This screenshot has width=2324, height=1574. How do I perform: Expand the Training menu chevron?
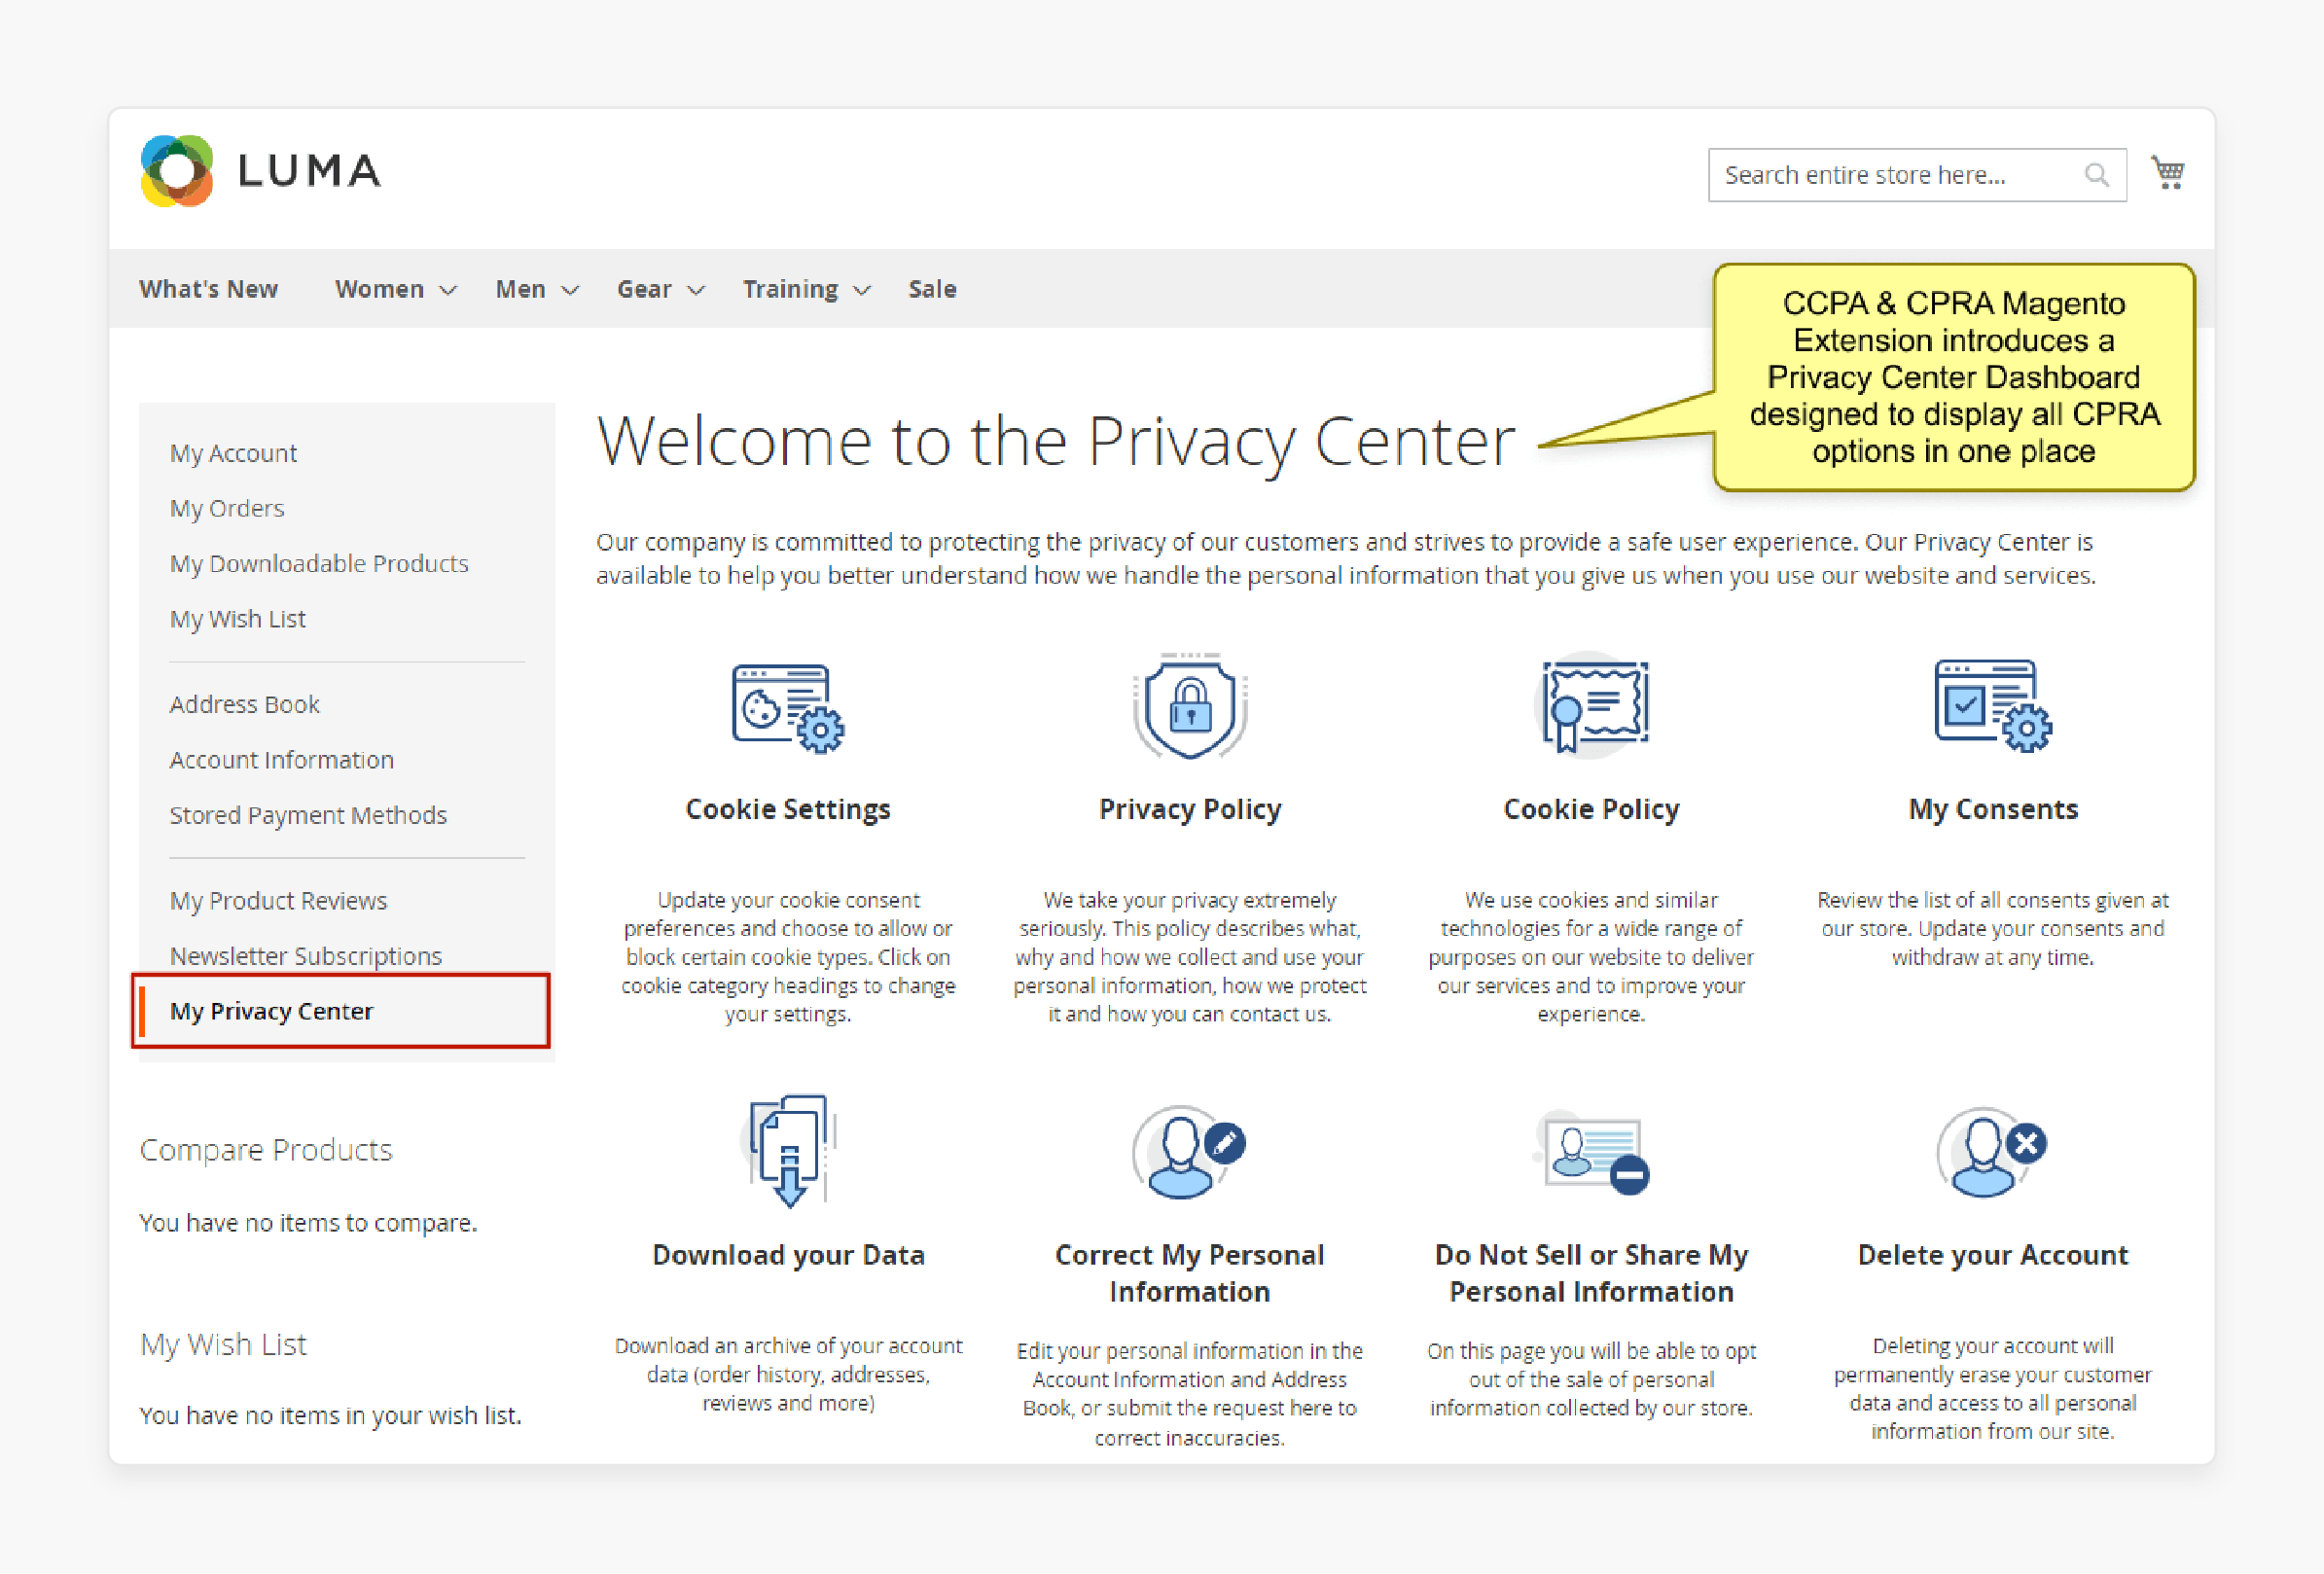point(863,291)
